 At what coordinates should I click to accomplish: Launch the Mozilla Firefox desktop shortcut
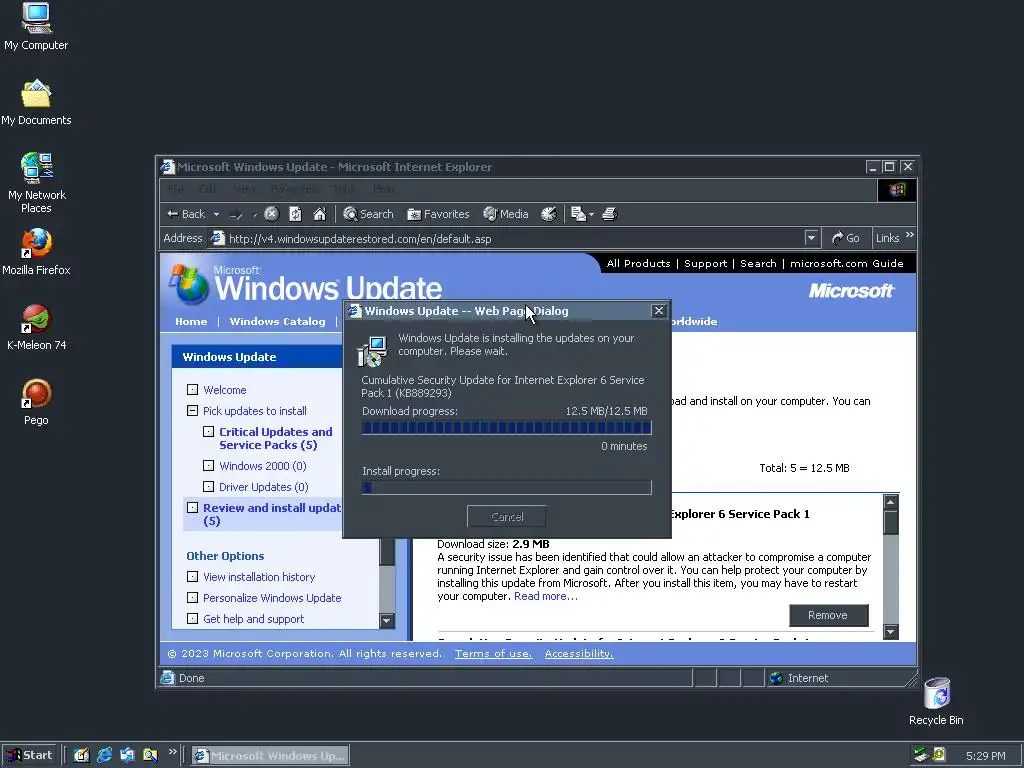tap(36, 252)
